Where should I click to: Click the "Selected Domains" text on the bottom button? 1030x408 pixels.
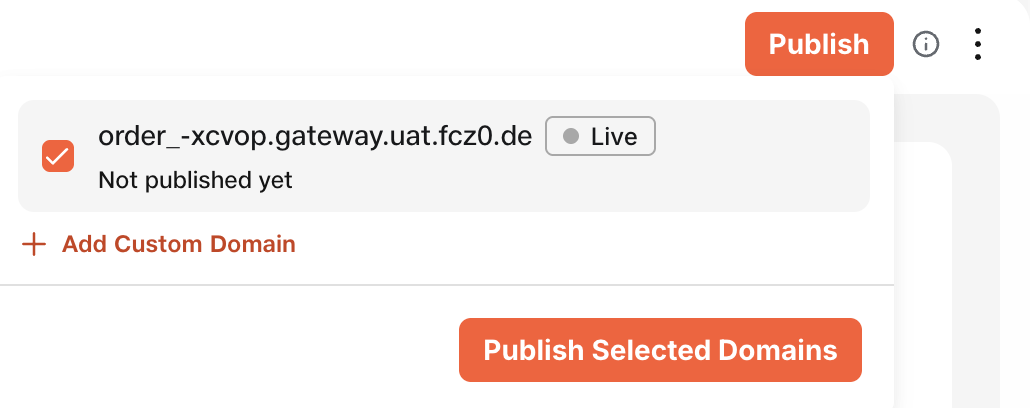[x=714, y=350]
